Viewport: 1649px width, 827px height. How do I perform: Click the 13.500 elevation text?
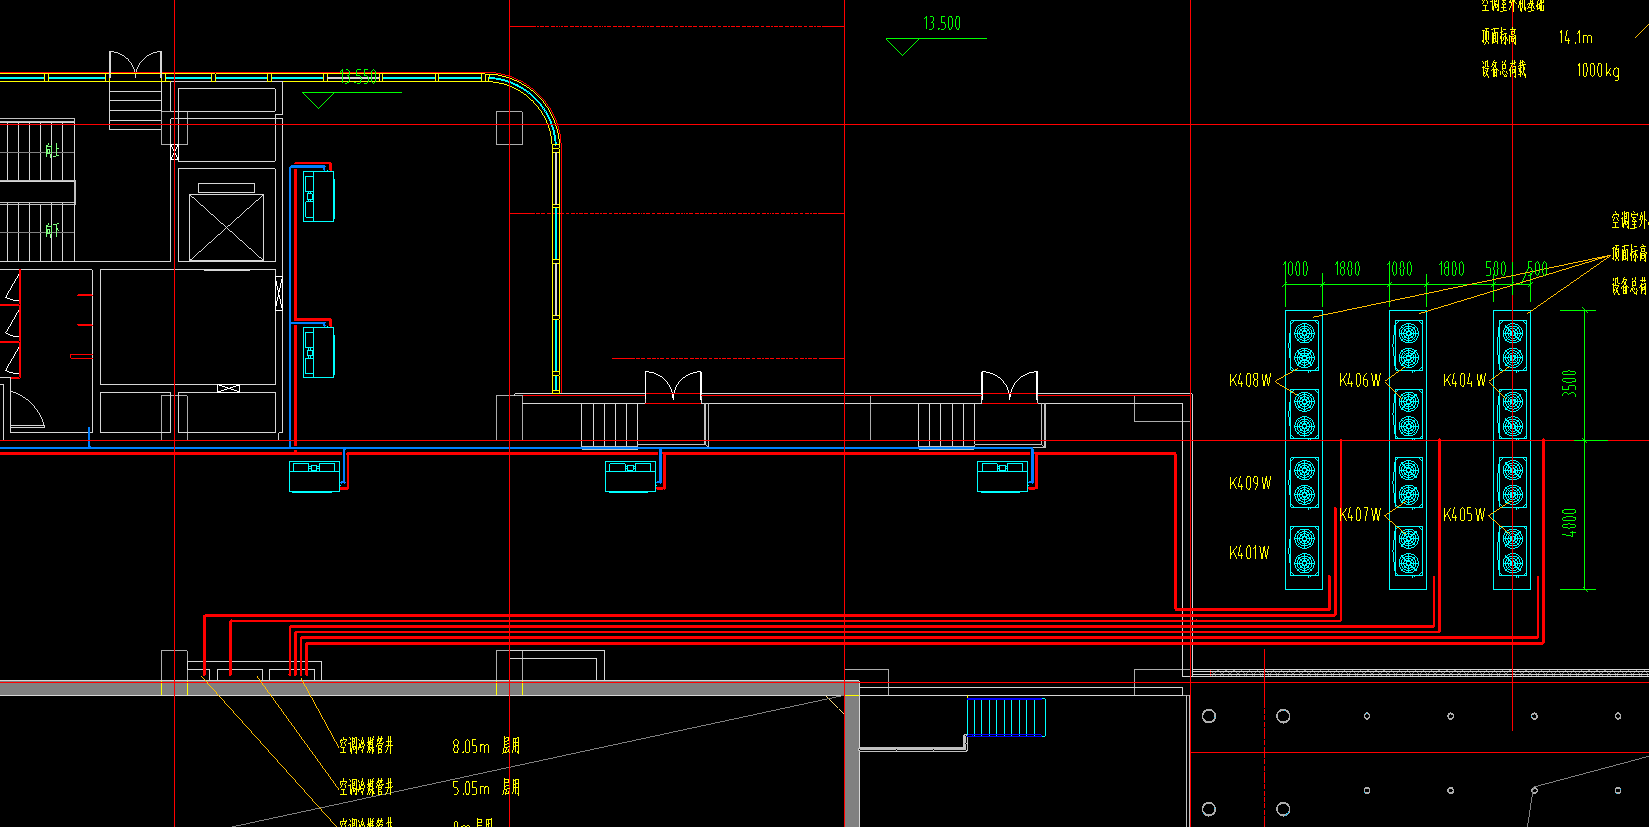(x=942, y=24)
